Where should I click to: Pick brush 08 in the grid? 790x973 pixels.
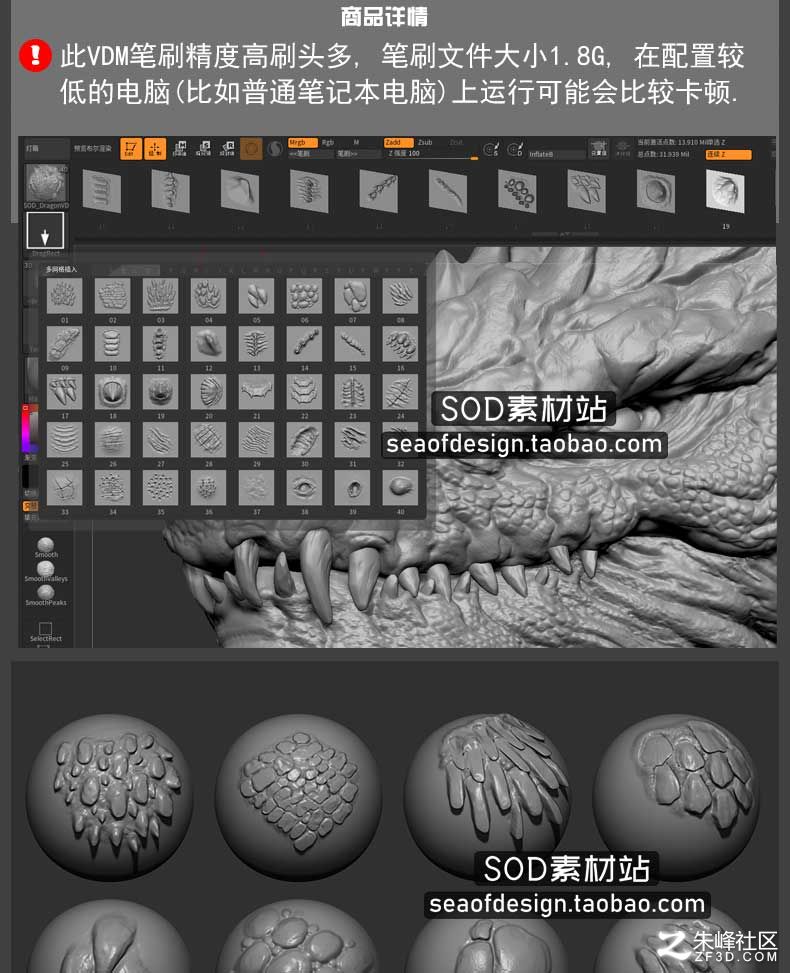[400, 295]
